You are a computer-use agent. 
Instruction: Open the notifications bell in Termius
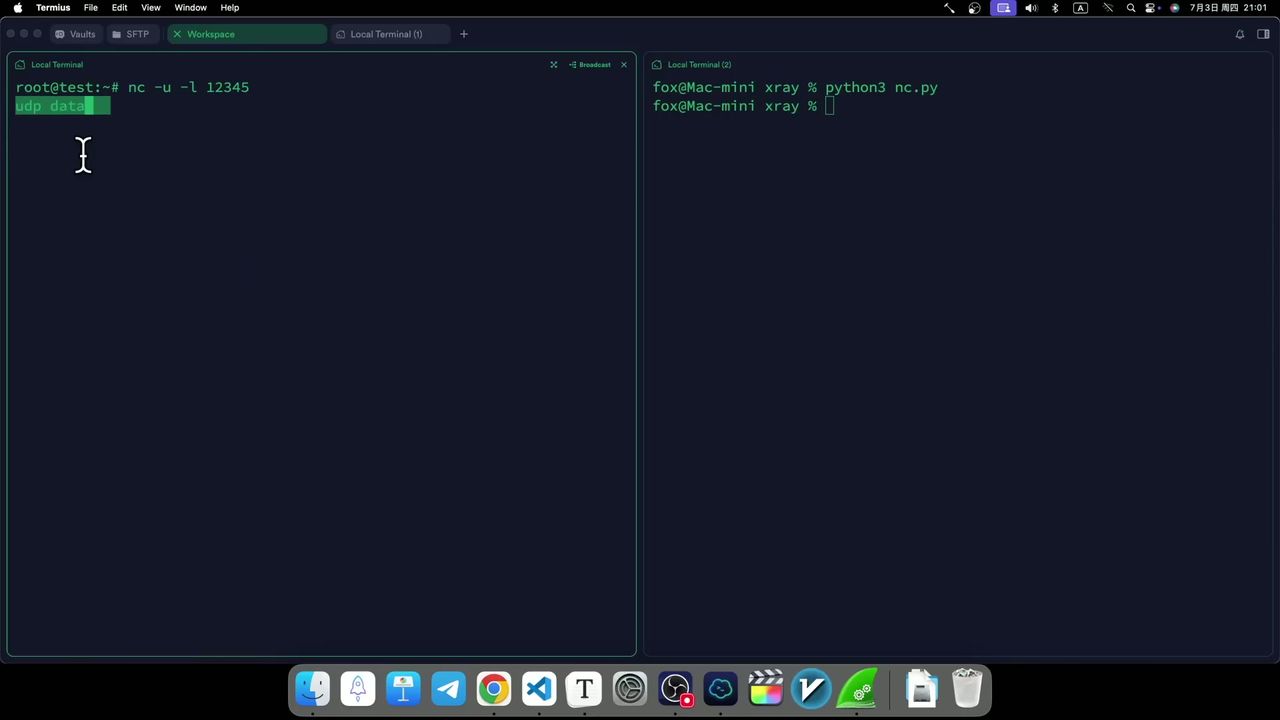coord(1239,34)
